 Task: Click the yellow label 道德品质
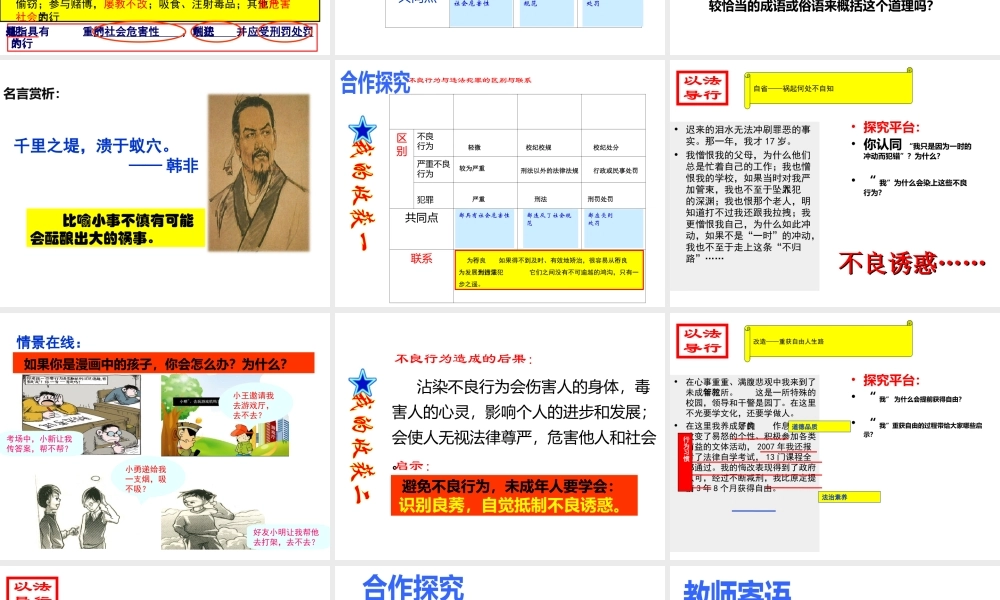(x=819, y=427)
